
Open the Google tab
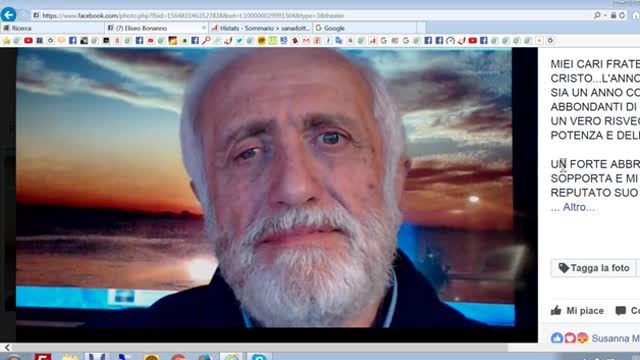tap(365, 28)
